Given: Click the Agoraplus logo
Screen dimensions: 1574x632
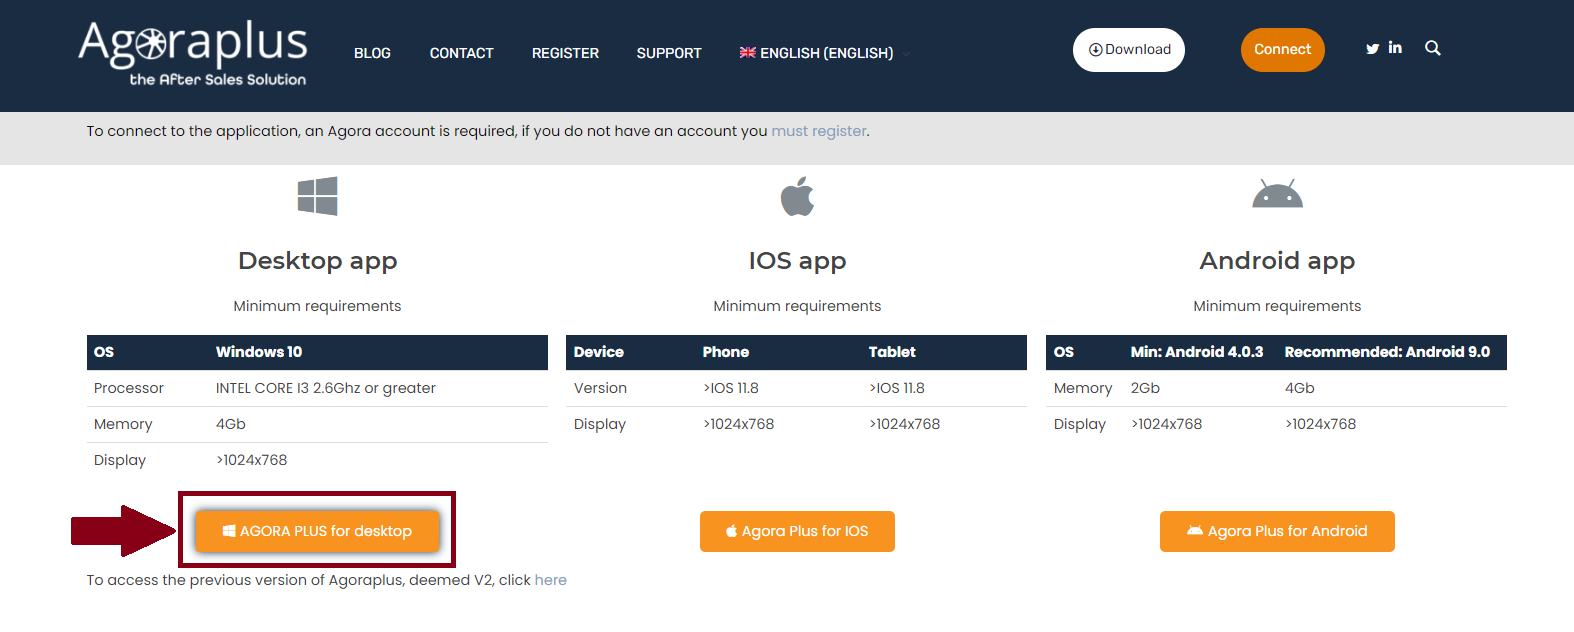Looking at the screenshot, I should tap(193, 53).
